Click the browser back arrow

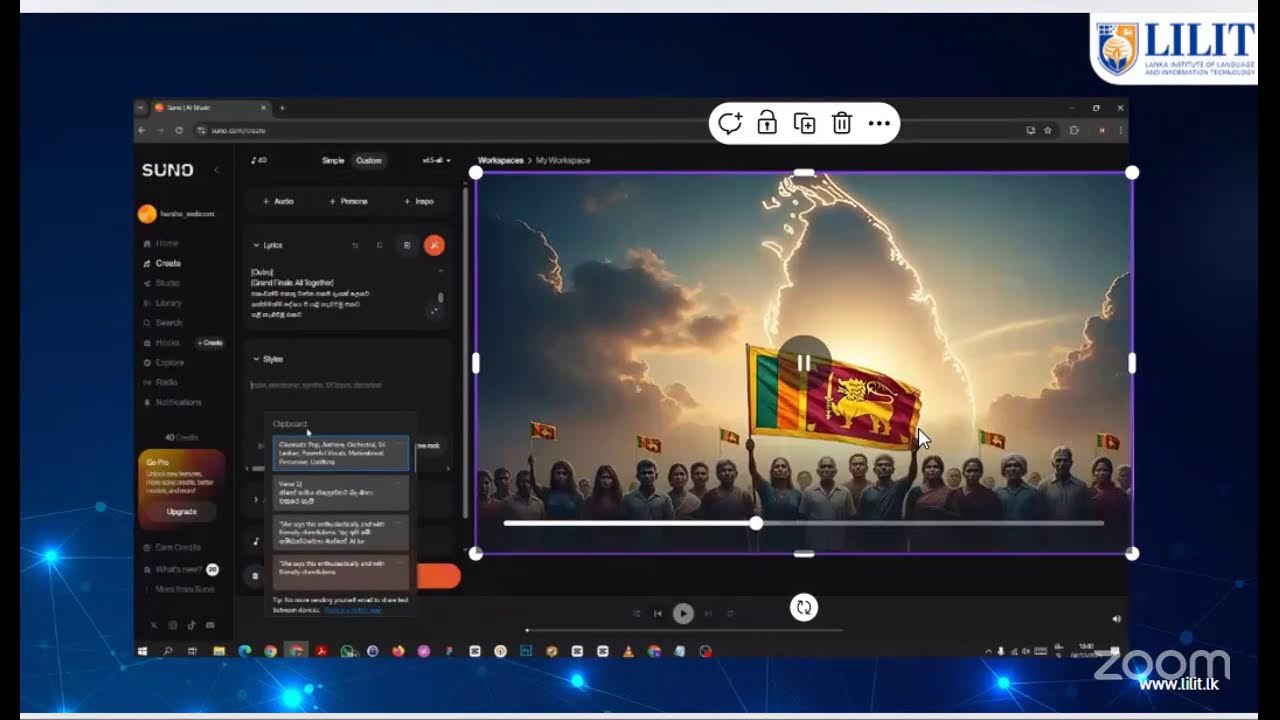click(x=142, y=130)
